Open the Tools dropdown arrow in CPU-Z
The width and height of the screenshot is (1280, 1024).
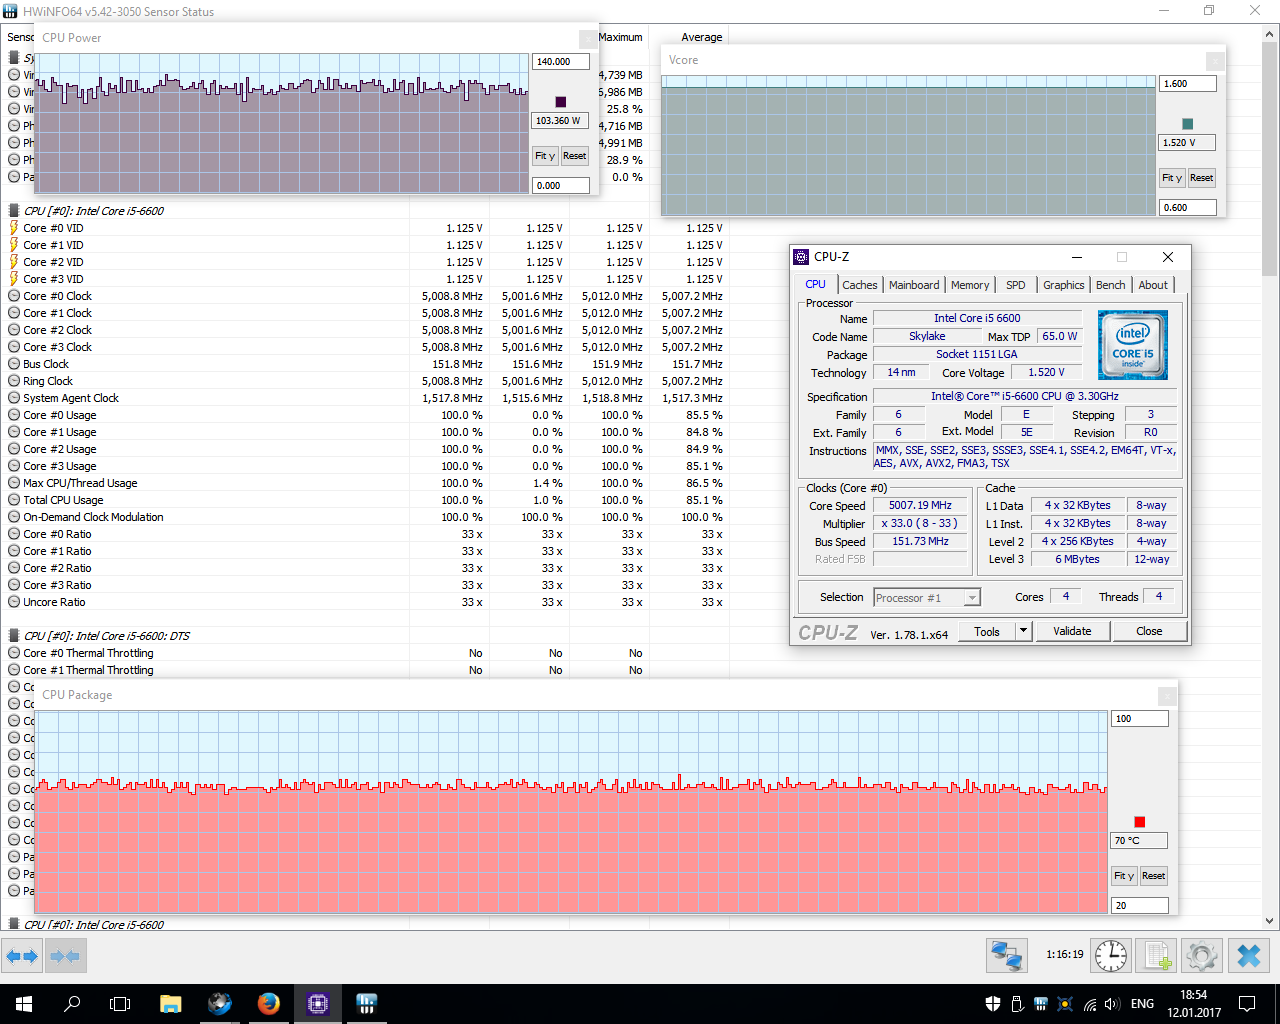point(1023,631)
